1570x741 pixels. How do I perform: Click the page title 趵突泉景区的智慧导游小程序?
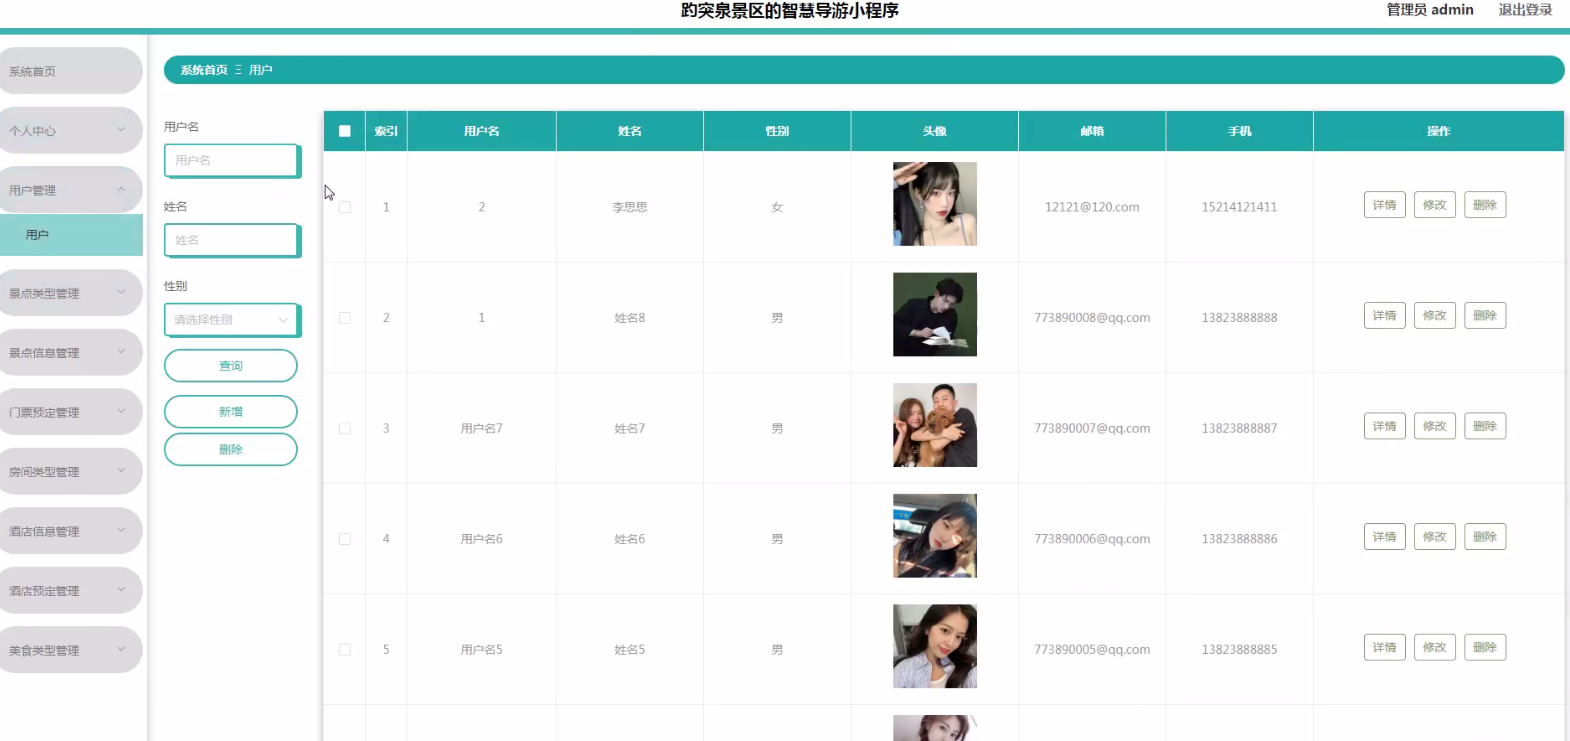click(x=790, y=10)
